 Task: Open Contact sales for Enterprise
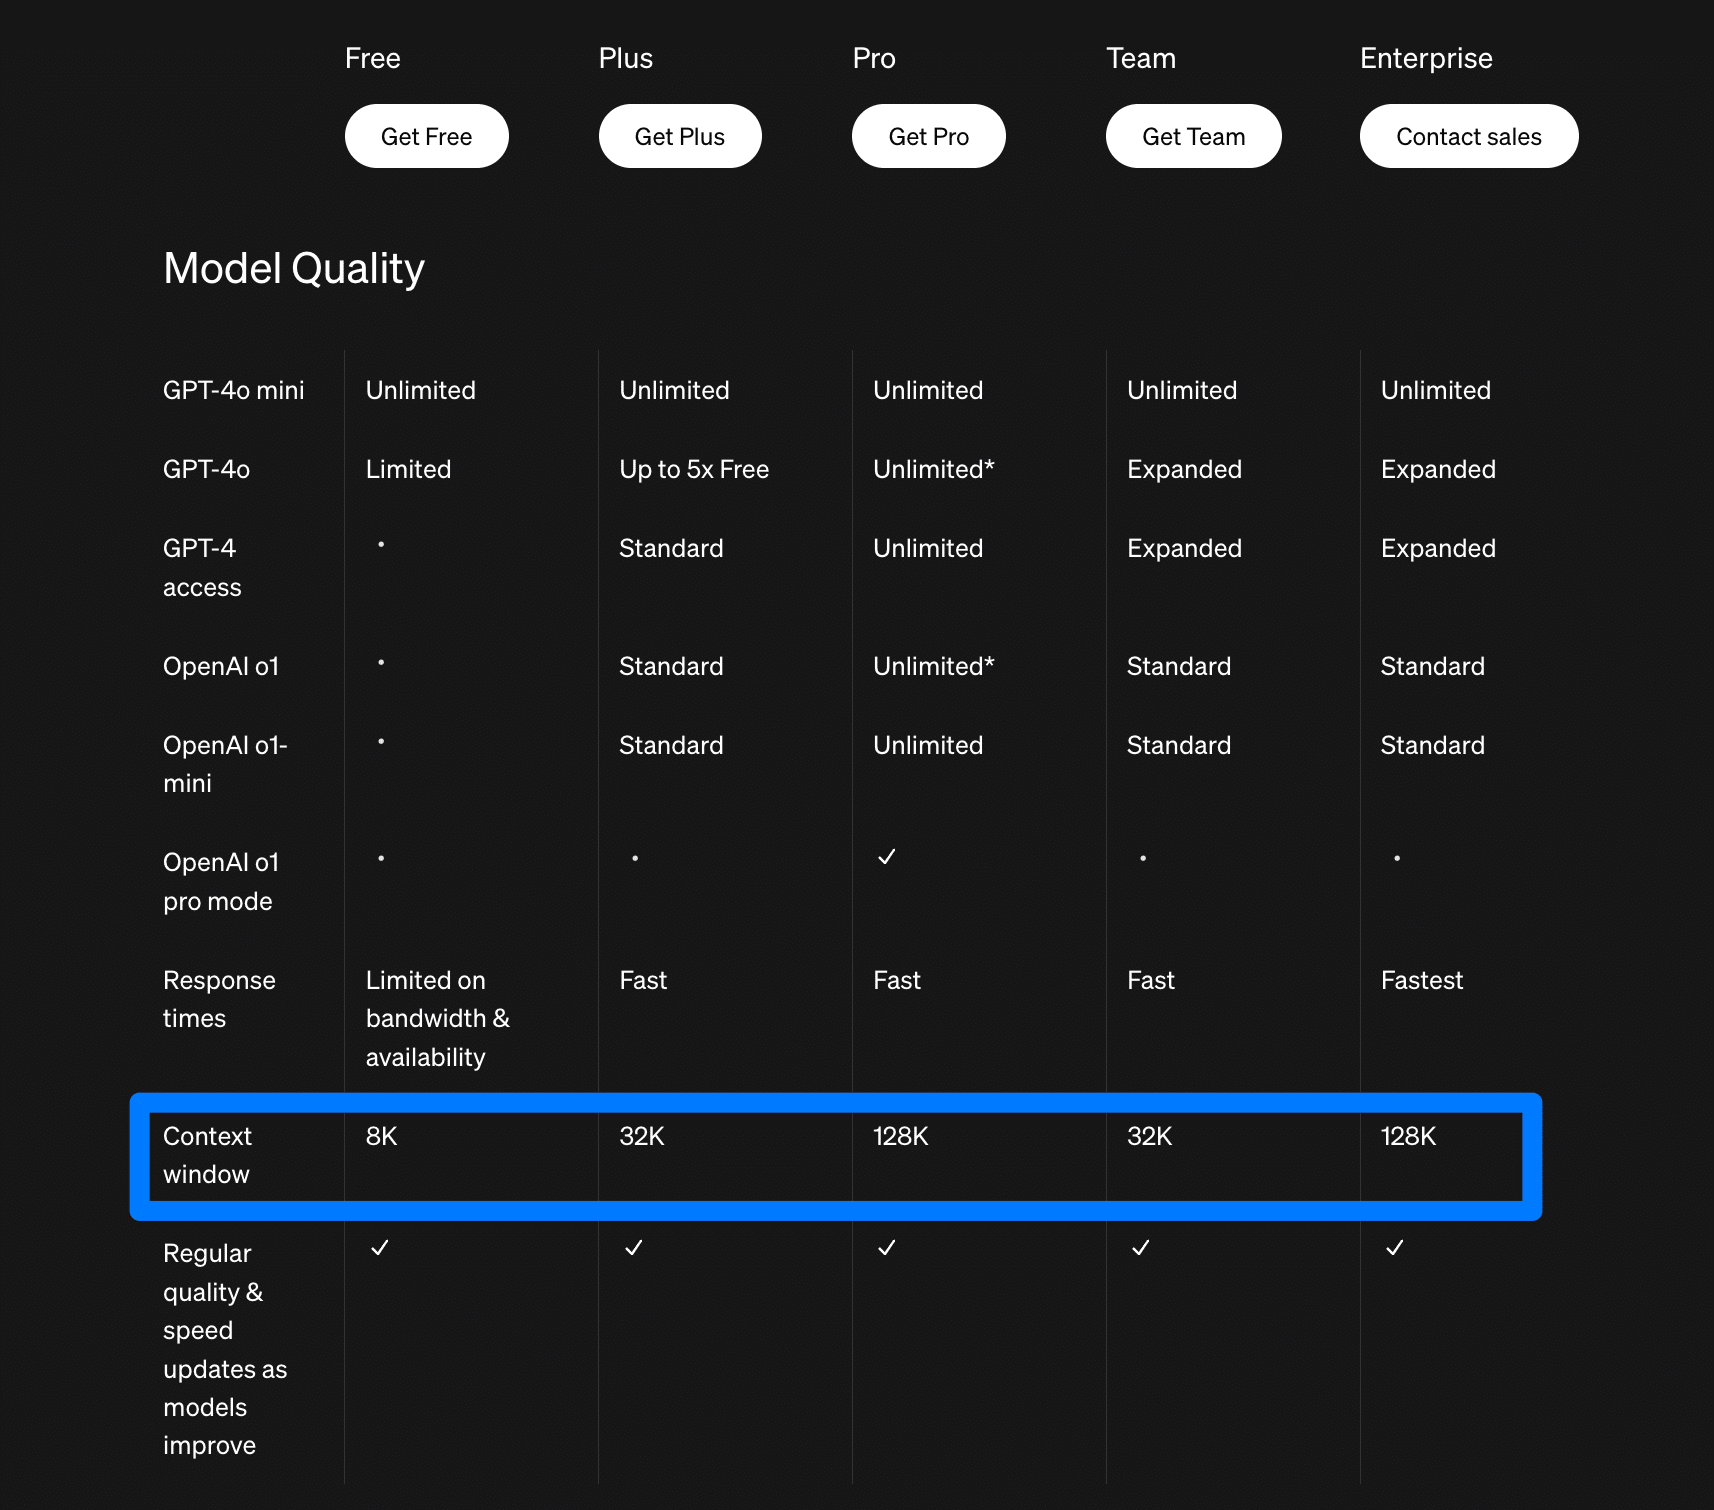pyautogui.click(x=1468, y=136)
